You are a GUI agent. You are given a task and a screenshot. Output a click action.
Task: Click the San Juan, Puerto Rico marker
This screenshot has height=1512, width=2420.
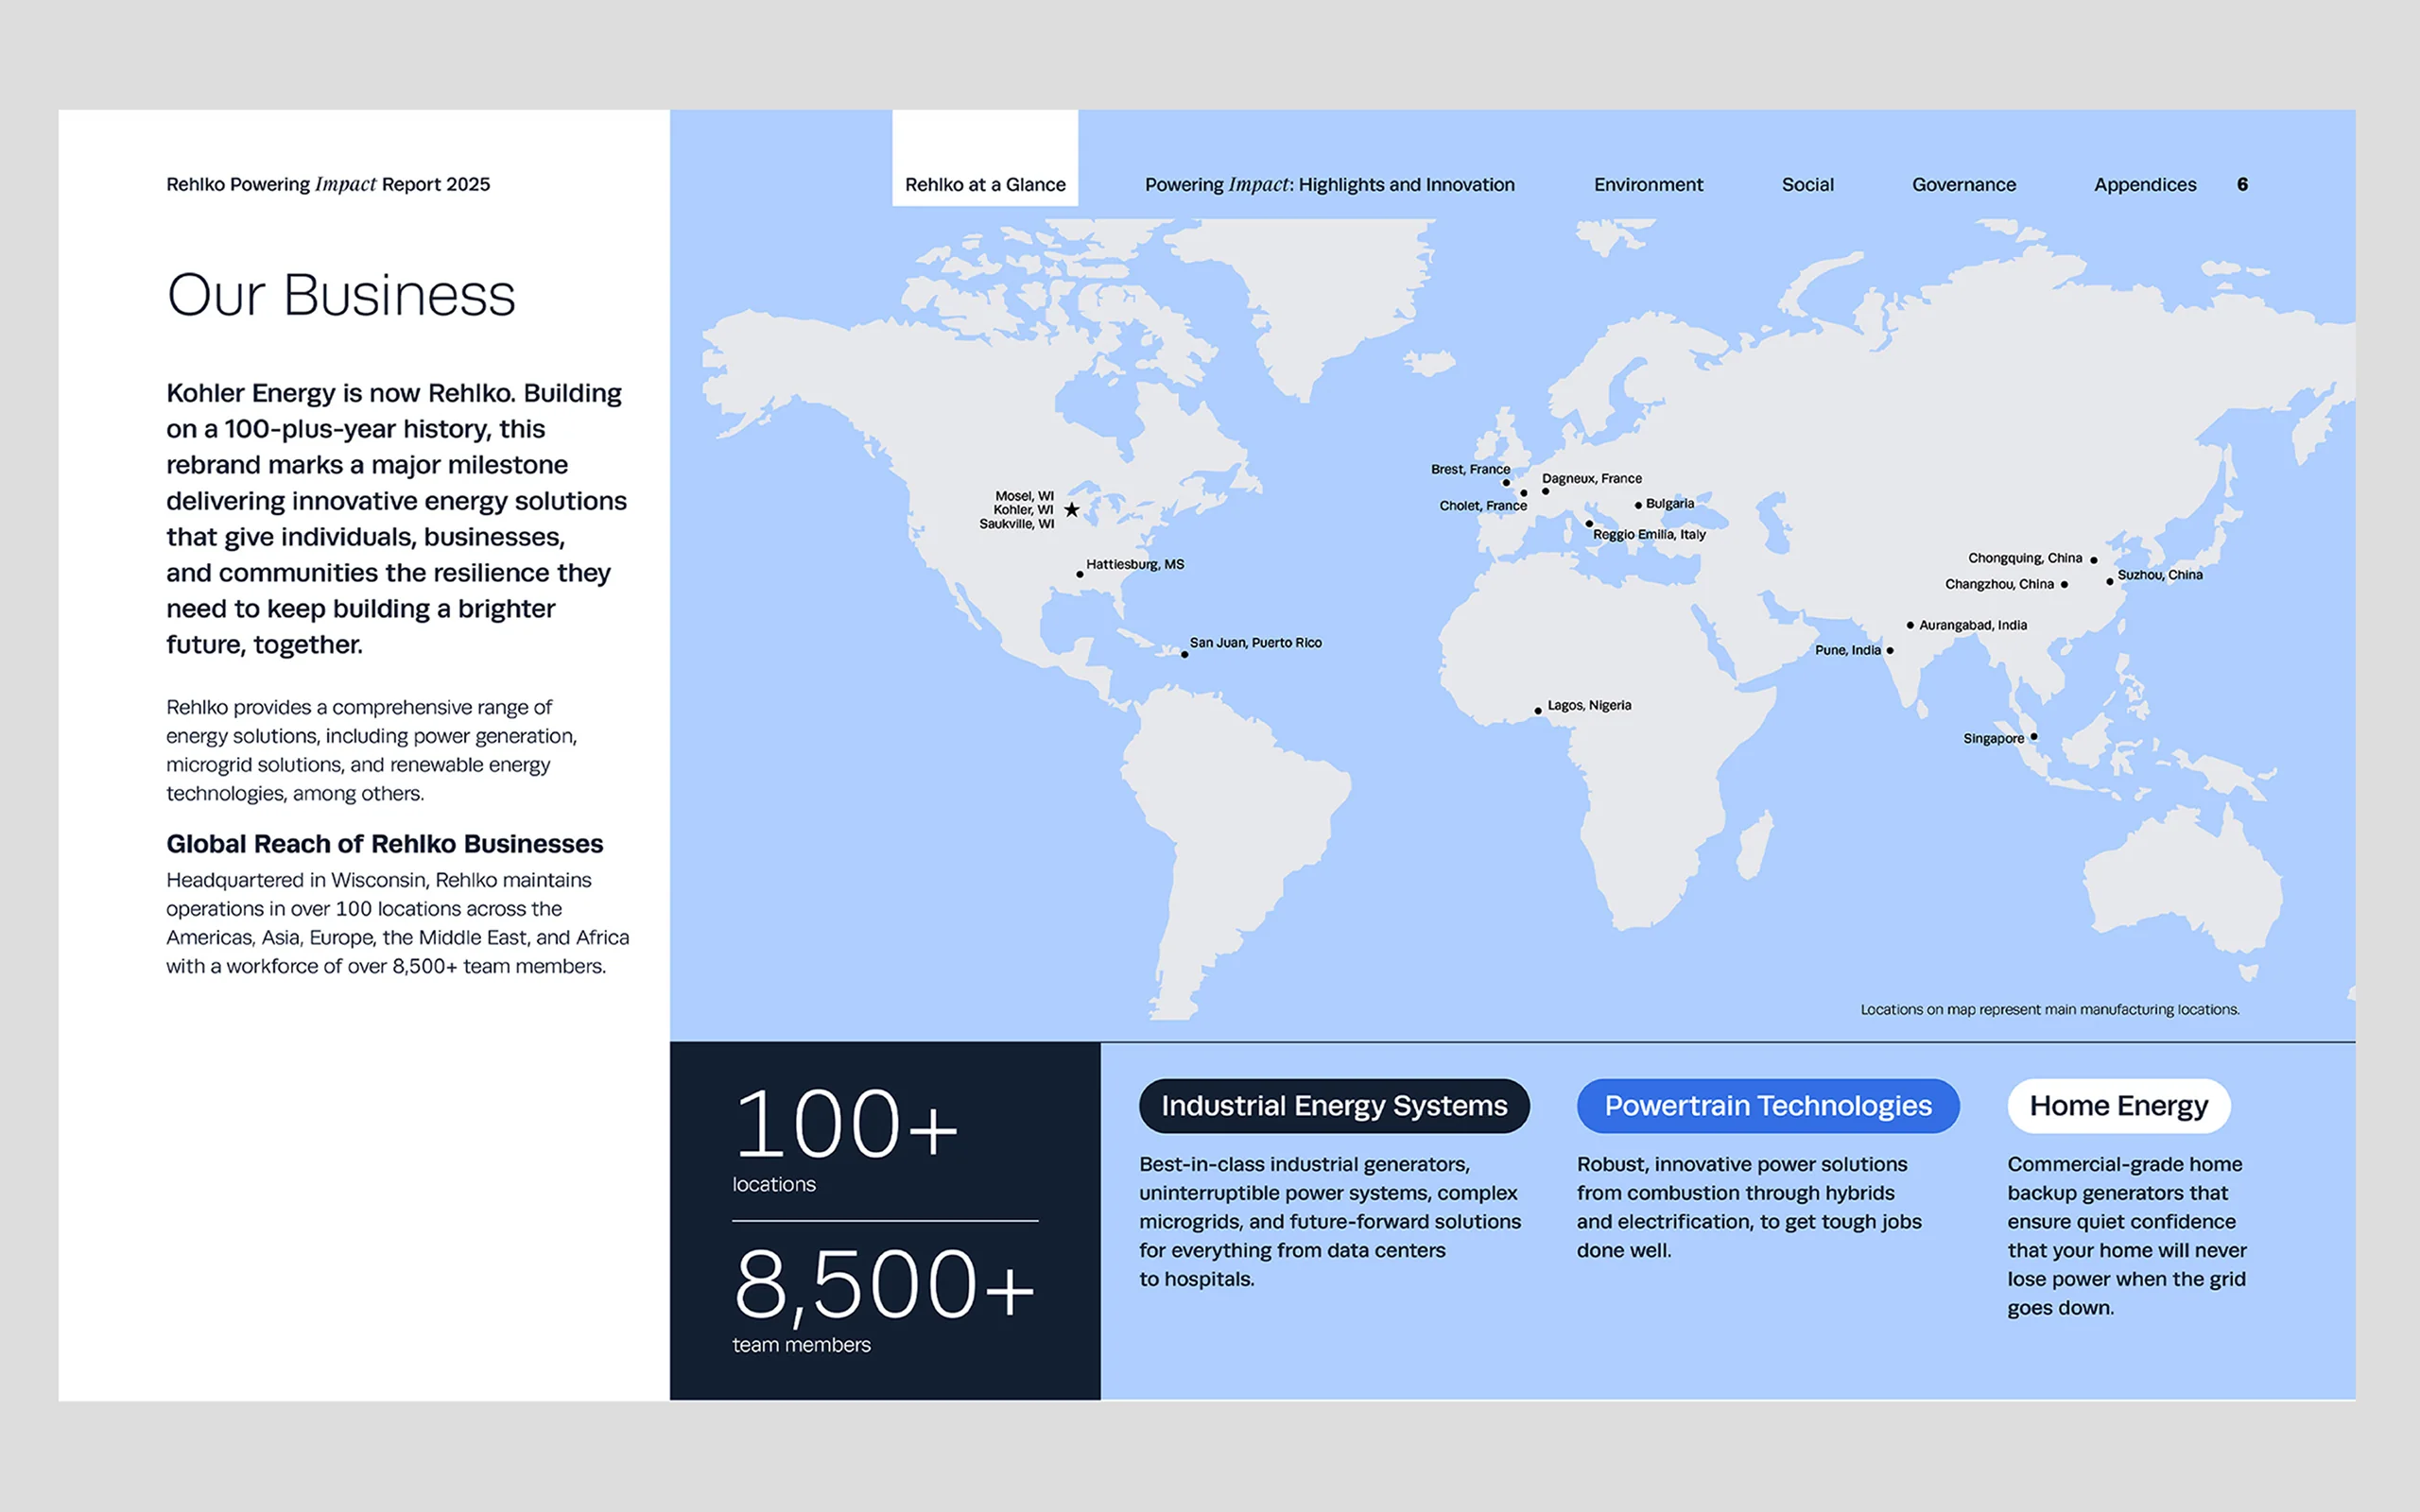tap(1184, 655)
